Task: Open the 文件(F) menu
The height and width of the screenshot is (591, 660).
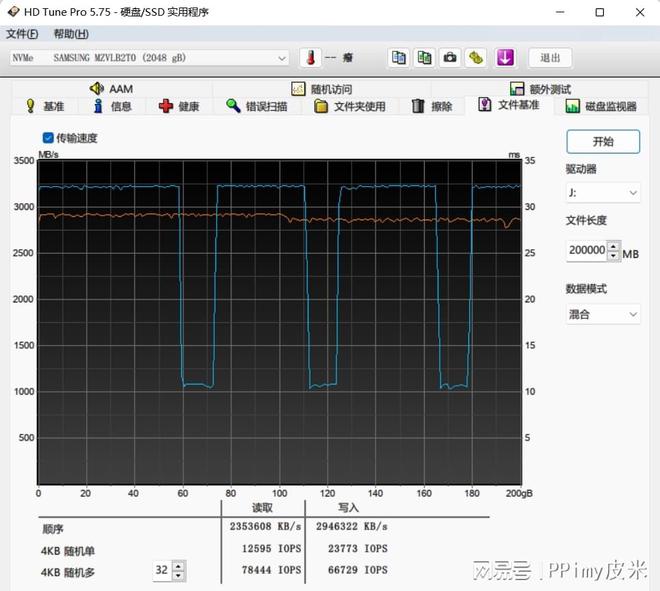Action: [22, 34]
